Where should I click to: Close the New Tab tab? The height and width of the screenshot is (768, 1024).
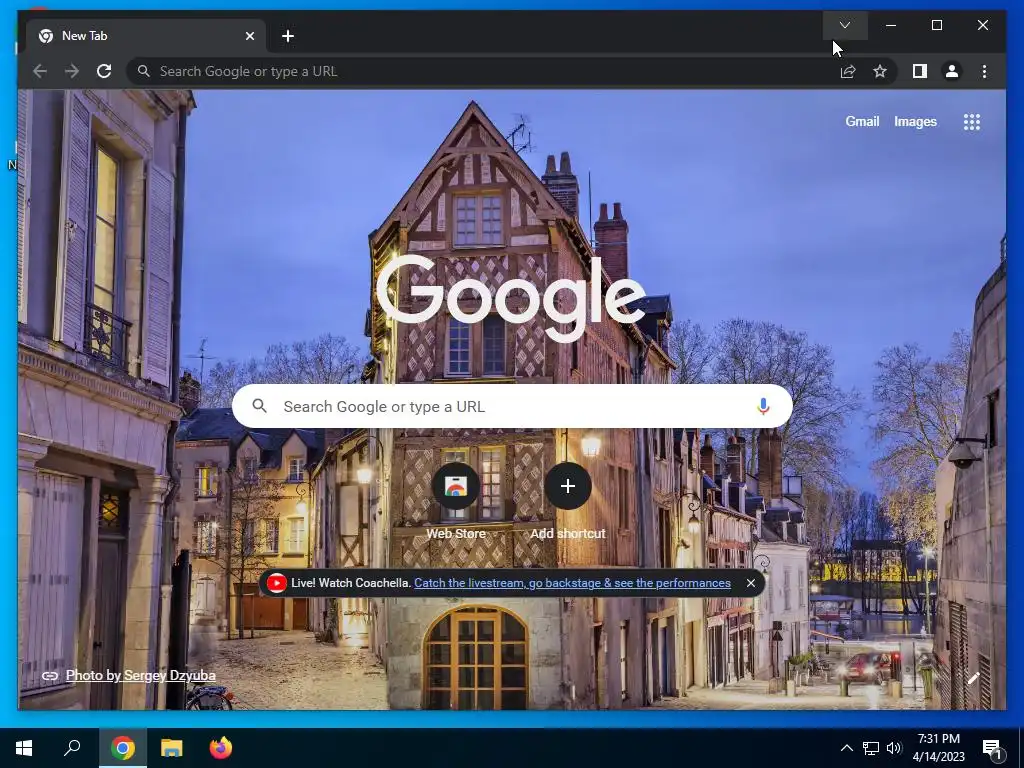pos(249,36)
